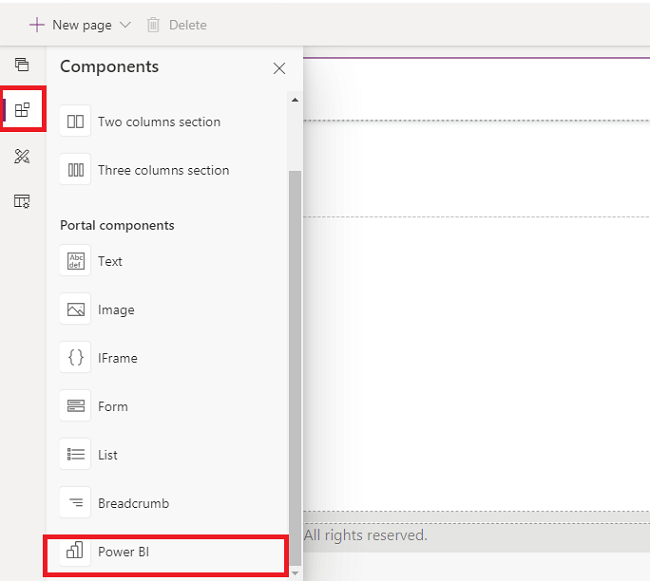This screenshot has height=581, width=650.
Task: Click the scrollbar up arrow
Action: [295, 100]
